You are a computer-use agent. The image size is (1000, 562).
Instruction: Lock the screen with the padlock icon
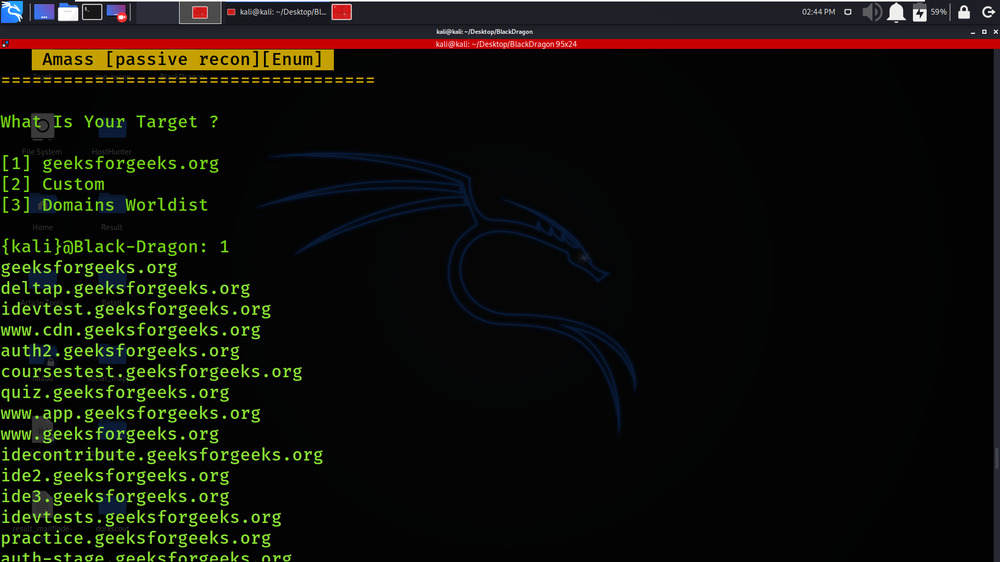pyautogui.click(x=964, y=12)
